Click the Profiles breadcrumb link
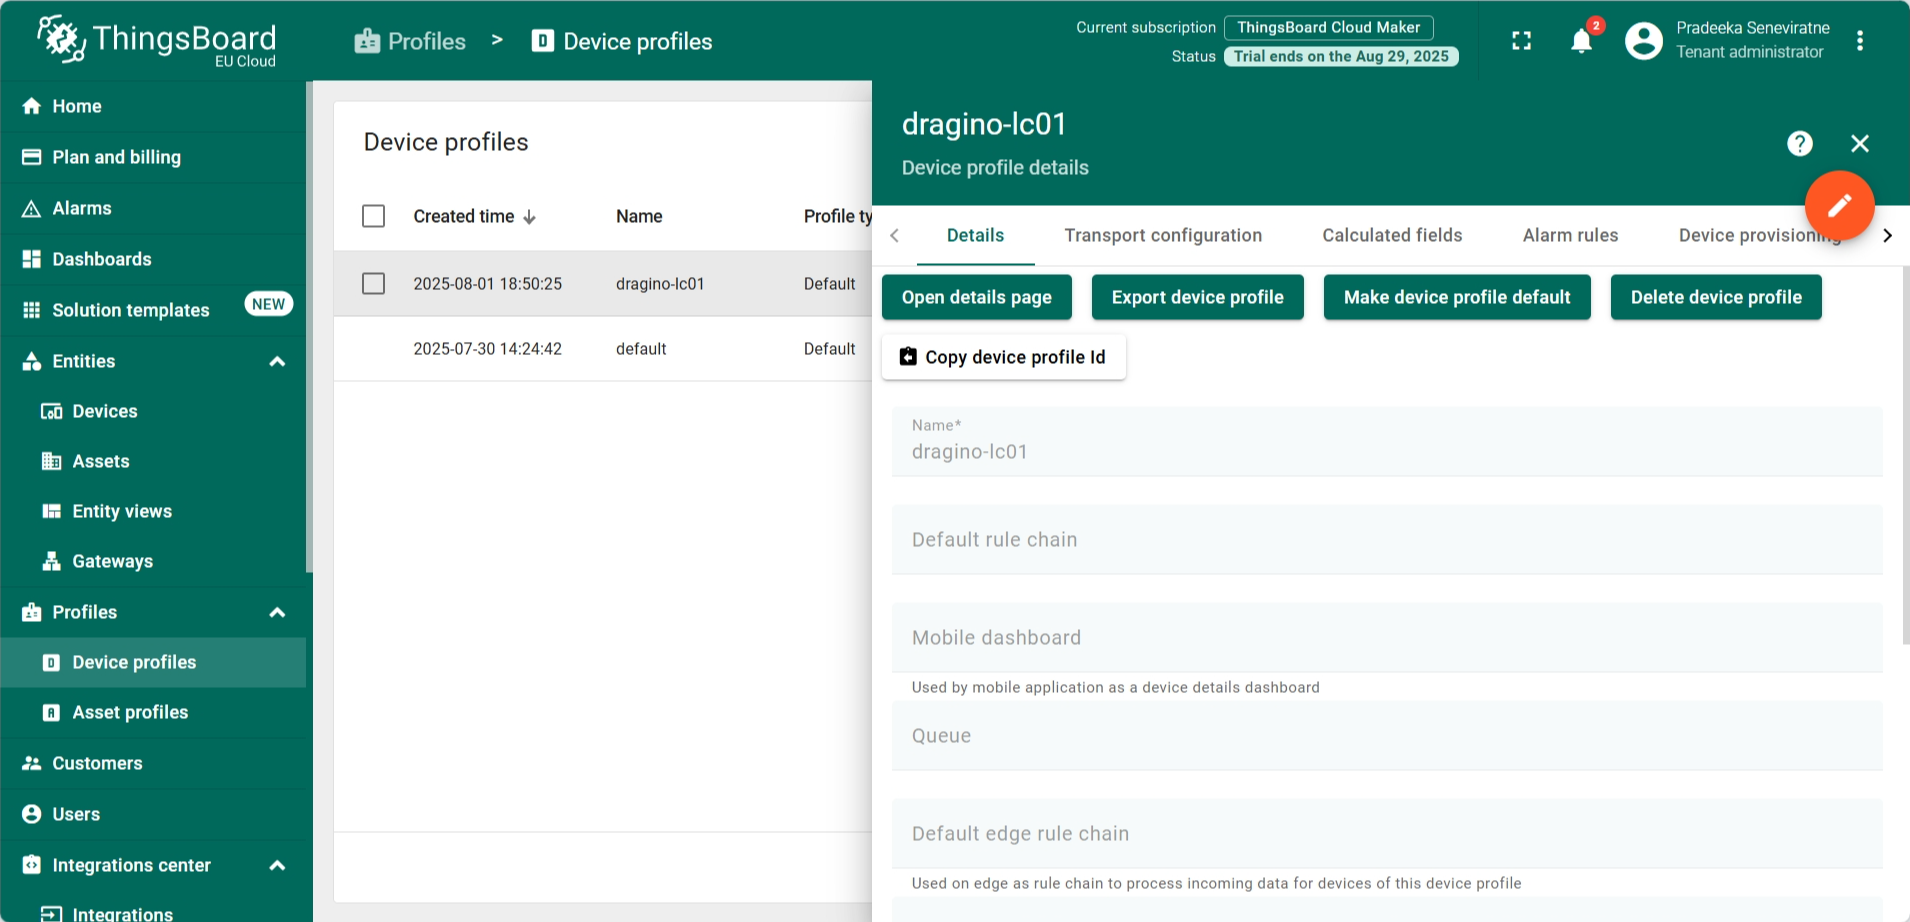Screen dimensions: 1910x922 pyautogui.click(x=410, y=41)
